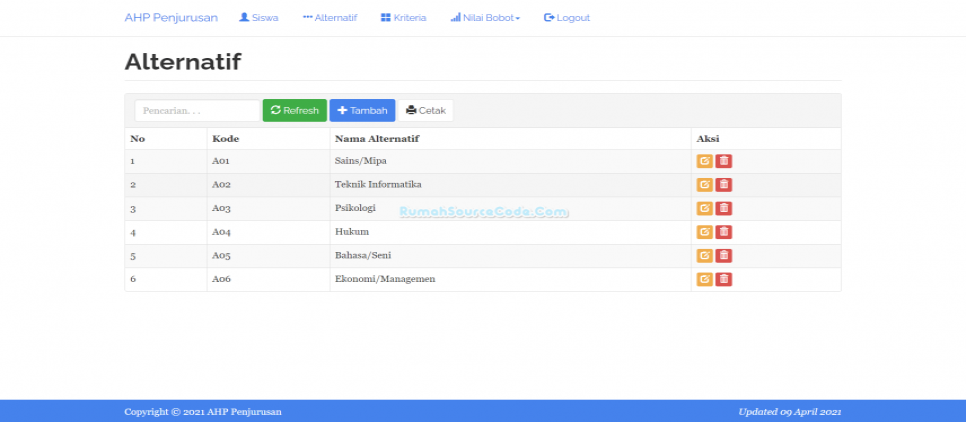This screenshot has width=966, height=422.
Task: Remove the Hukum row with trash icon
Action: coord(724,232)
